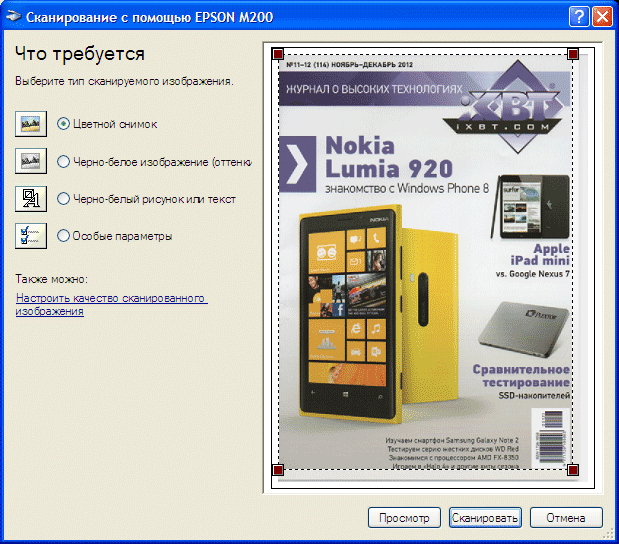Click the help question mark button
This screenshot has height=544, width=619.
tap(579, 17)
